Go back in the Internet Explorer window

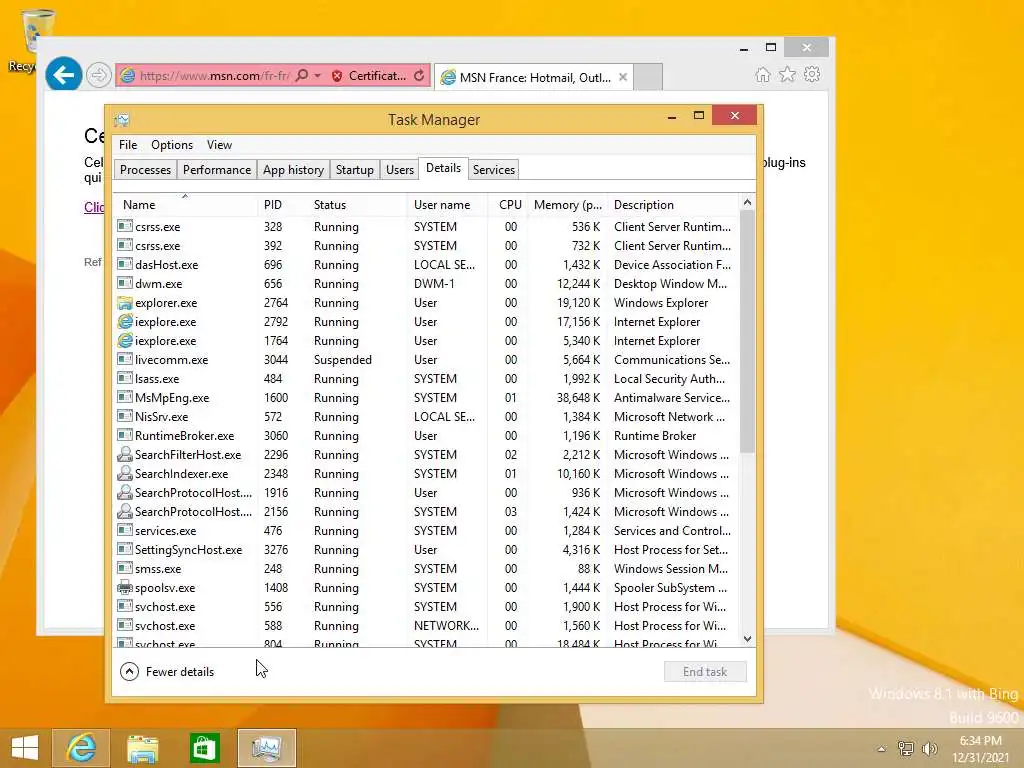[63, 75]
